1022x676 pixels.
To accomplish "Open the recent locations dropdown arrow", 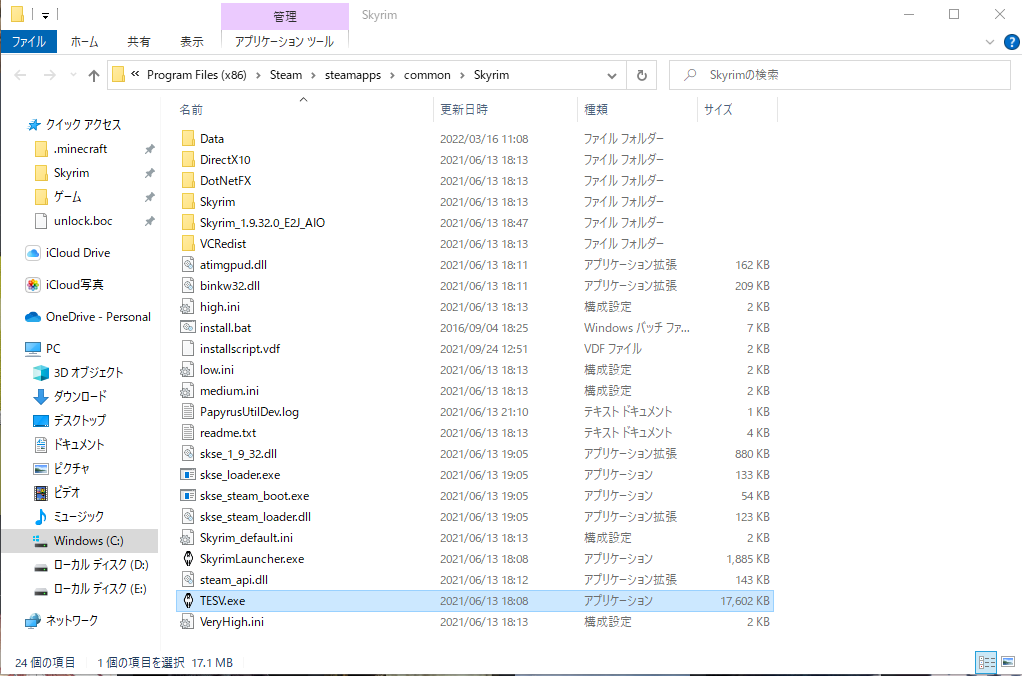I will tap(73, 76).
